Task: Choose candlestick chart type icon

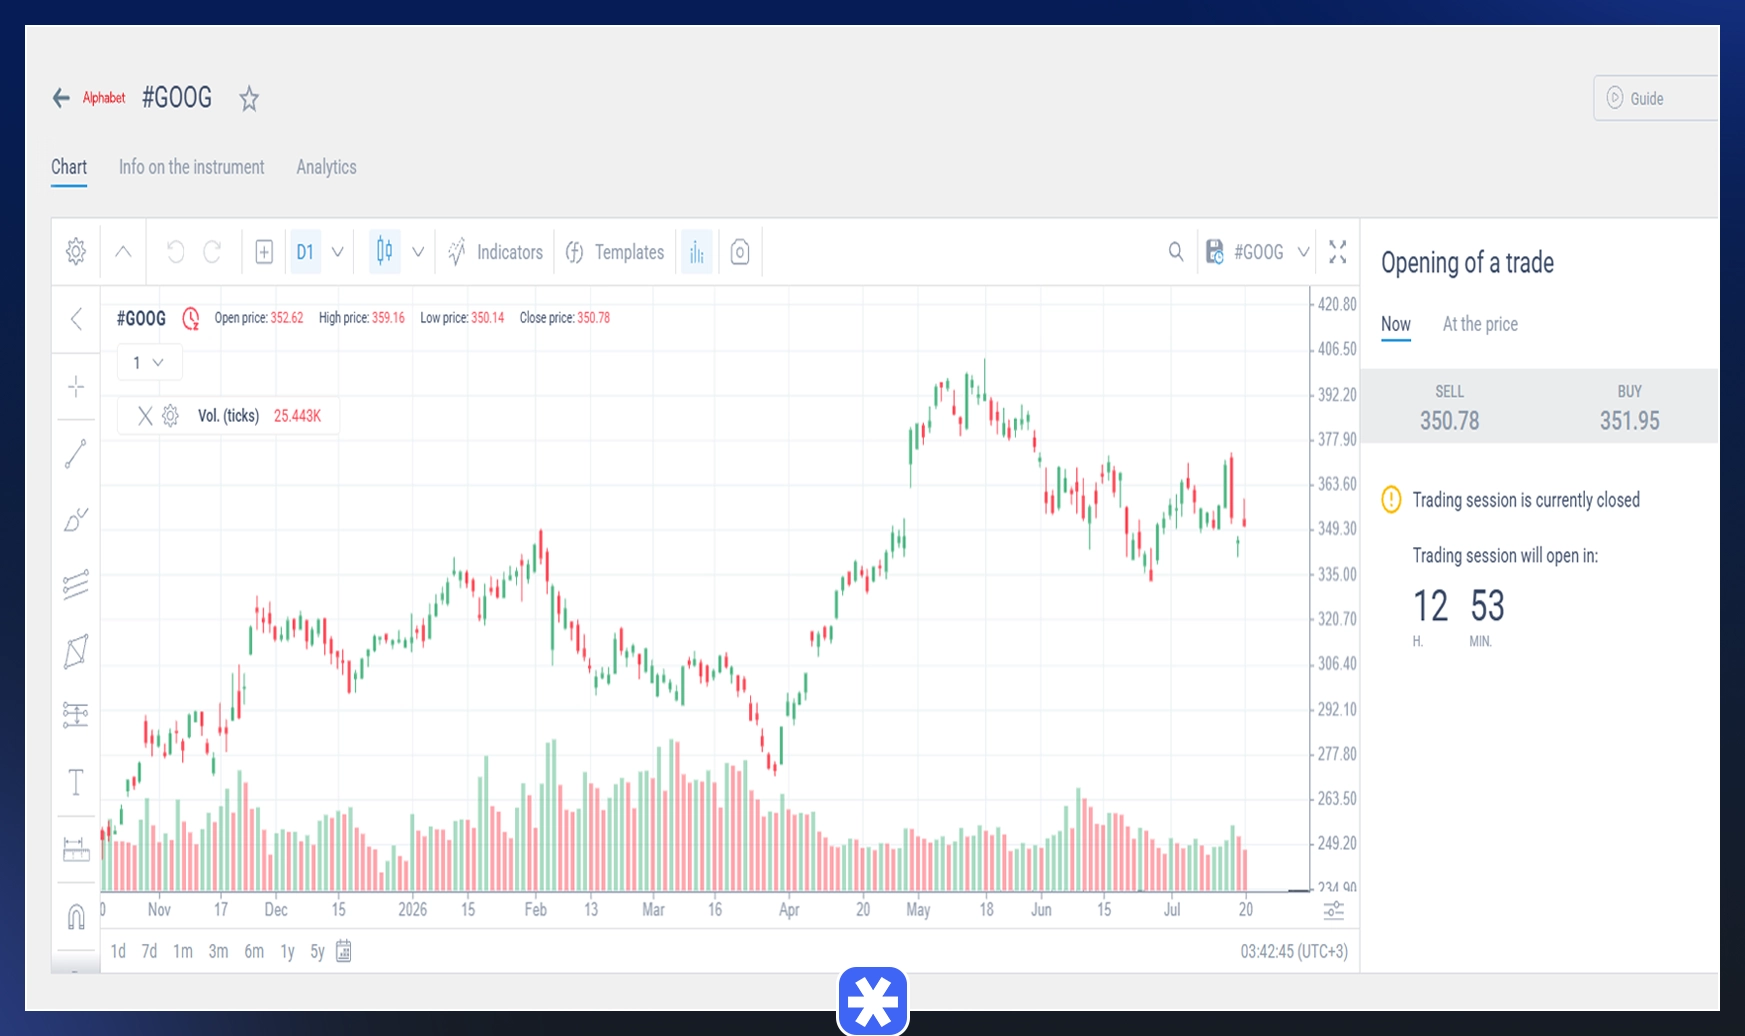Action: tap(385, 251)
